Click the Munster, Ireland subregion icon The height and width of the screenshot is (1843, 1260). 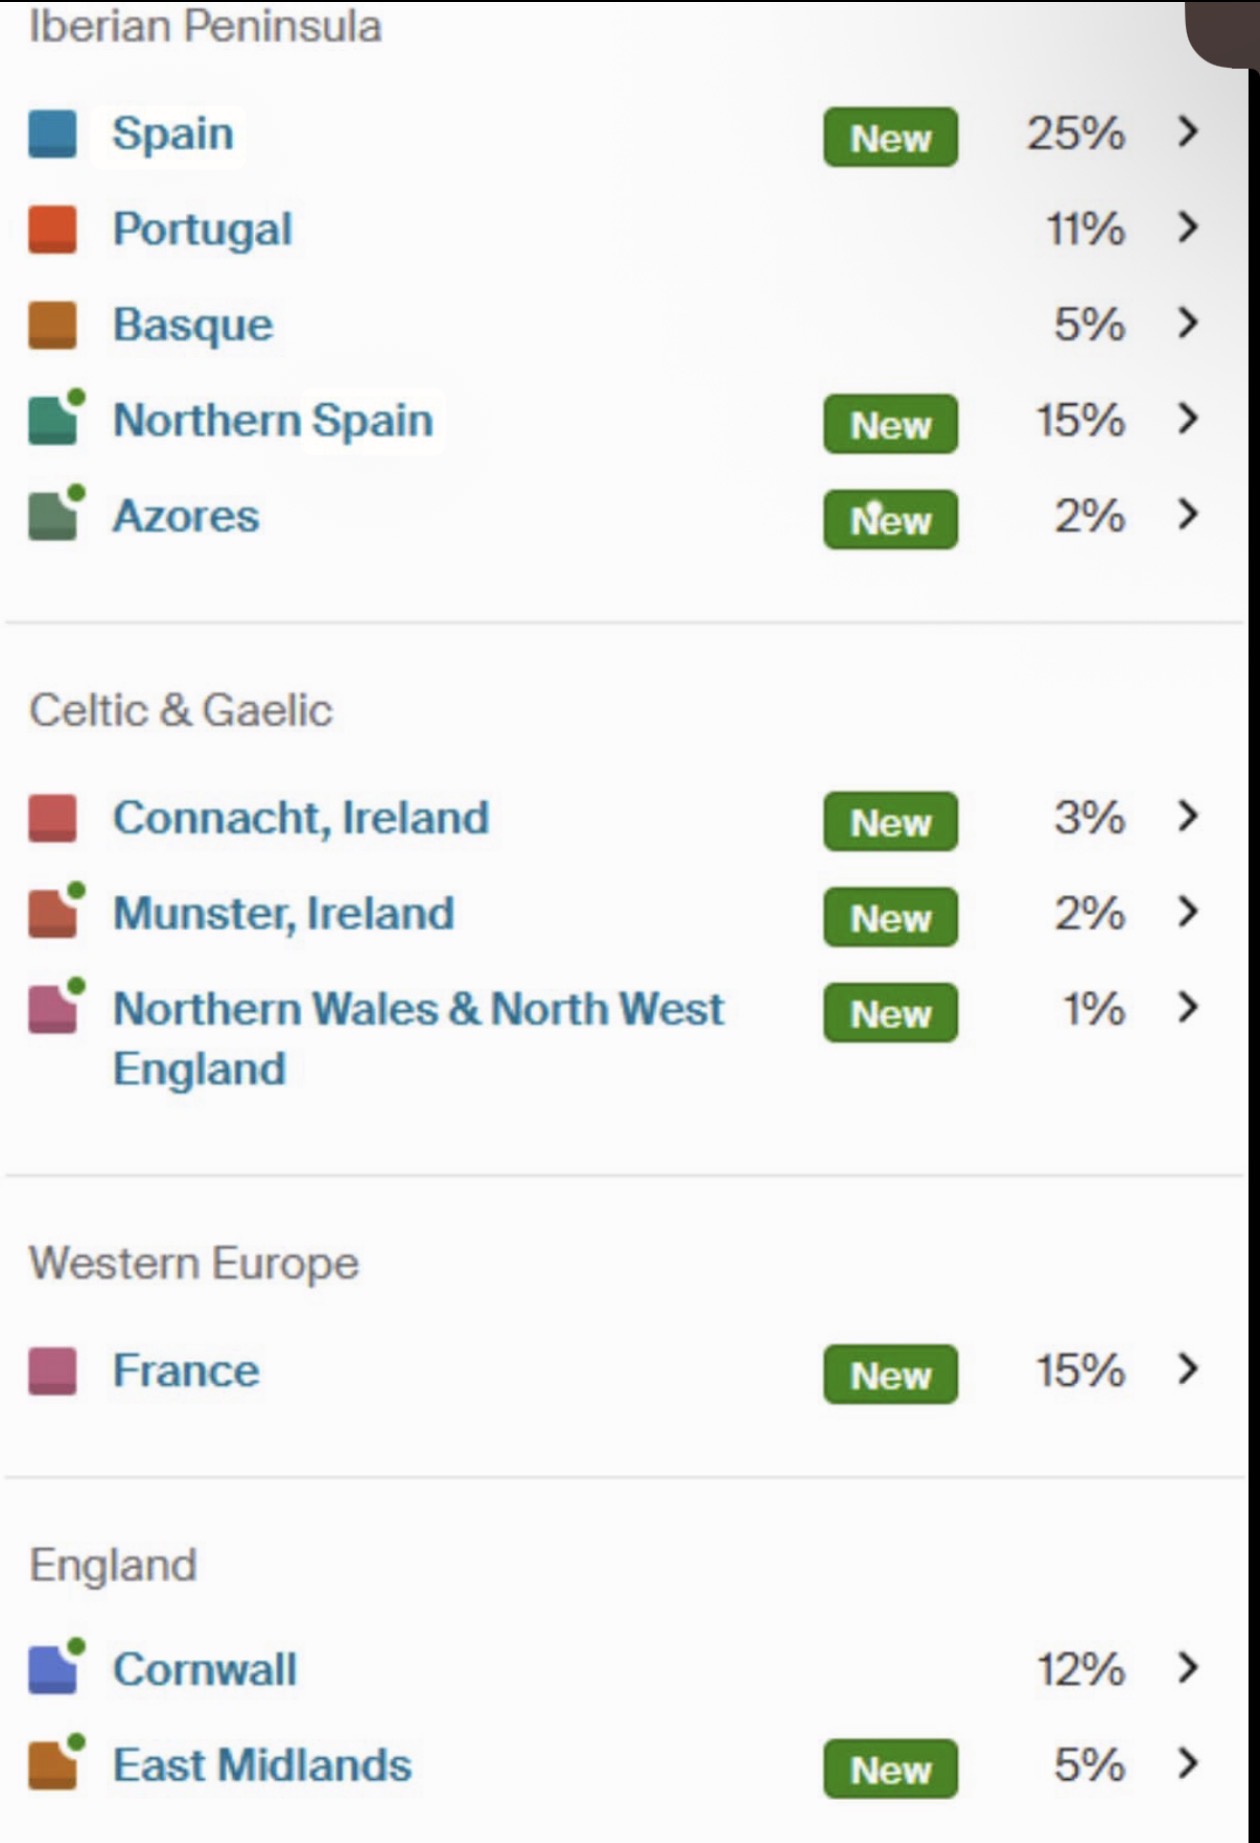pos(56,910)
